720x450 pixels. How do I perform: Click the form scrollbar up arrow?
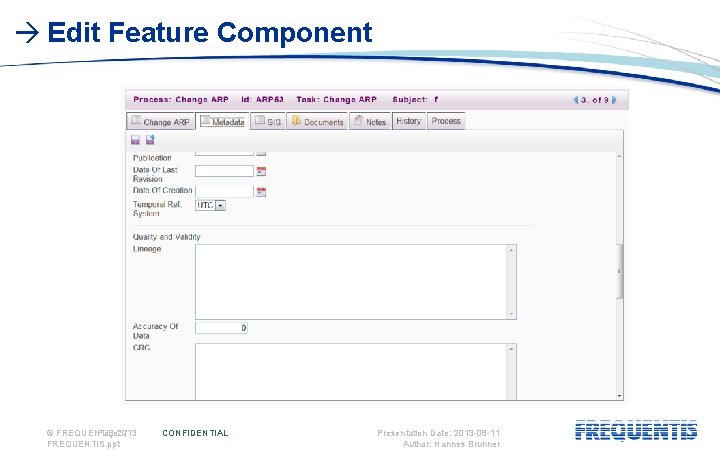coord(619,156)
